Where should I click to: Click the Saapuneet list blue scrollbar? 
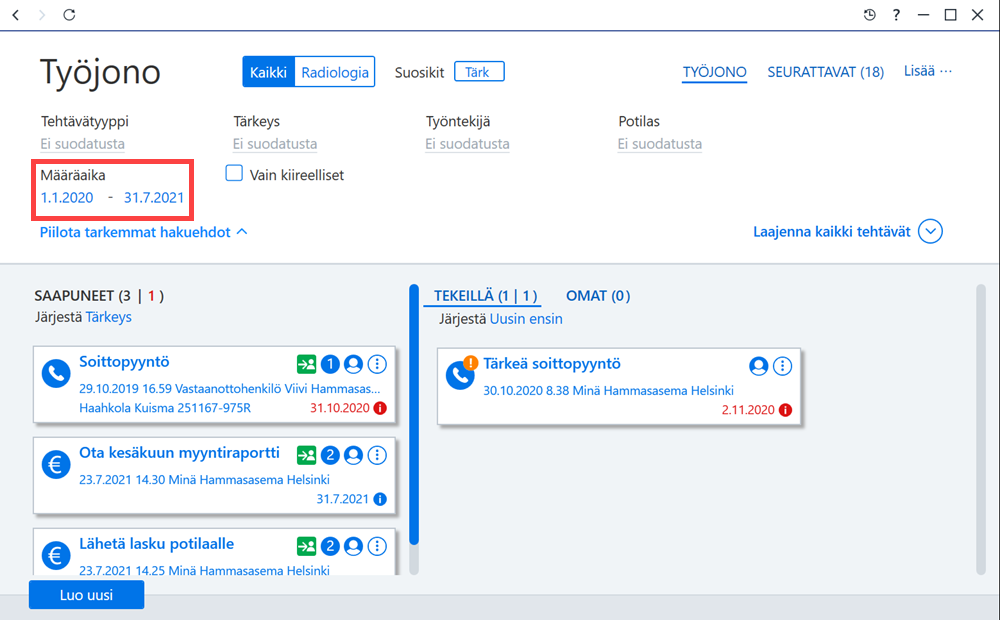click(414, 415)
